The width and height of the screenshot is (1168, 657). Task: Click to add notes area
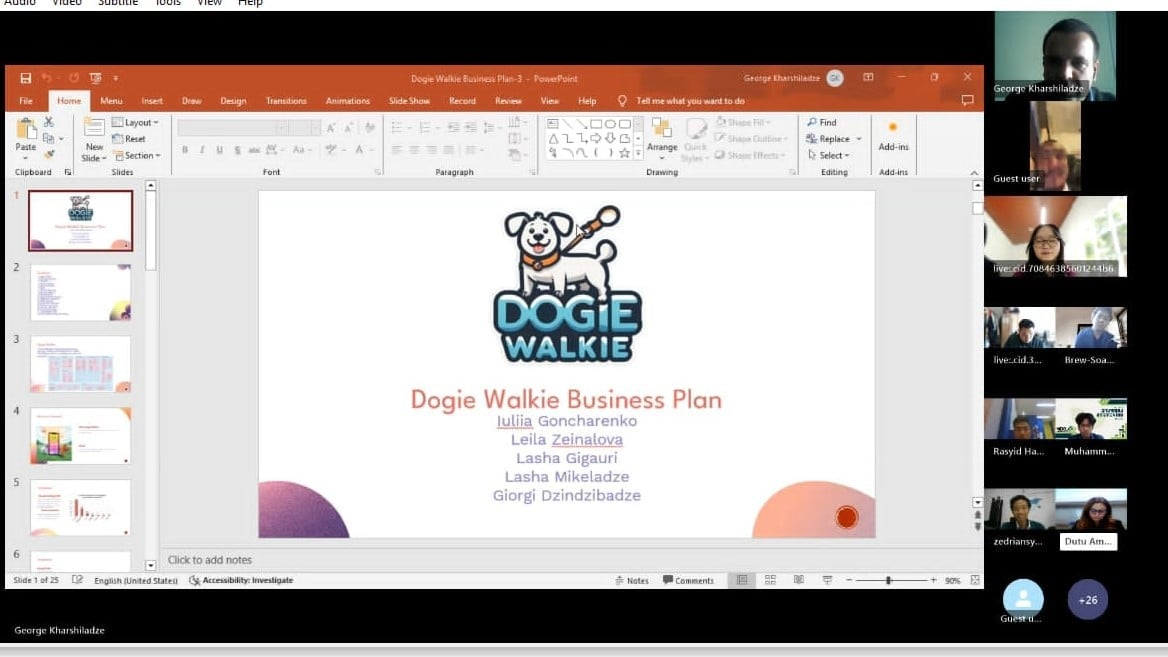[209, 559]
